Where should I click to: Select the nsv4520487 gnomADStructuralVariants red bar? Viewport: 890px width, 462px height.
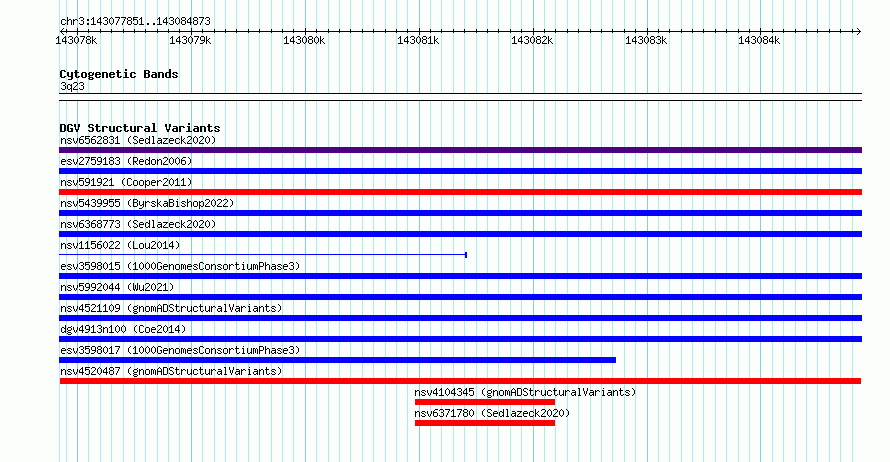[x=460, y=381]
